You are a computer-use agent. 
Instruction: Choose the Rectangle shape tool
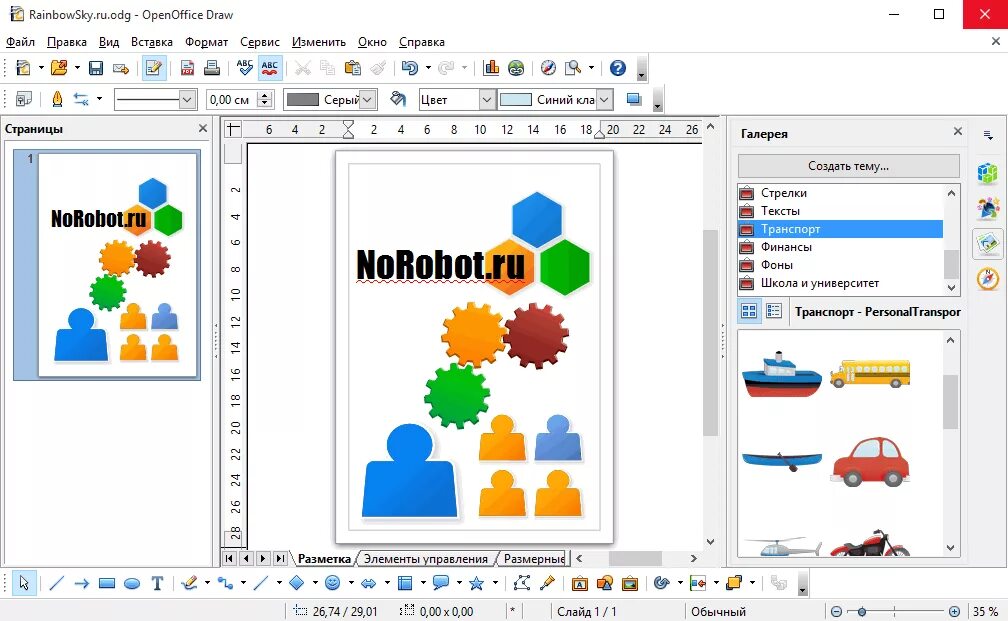click(107, 583)
